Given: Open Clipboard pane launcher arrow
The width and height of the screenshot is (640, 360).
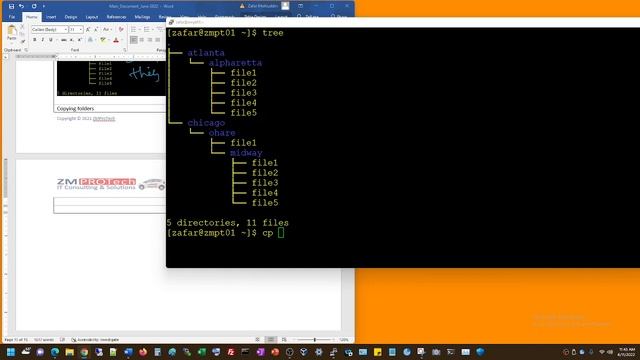Looking at the screenshot, I should [26, 50].
